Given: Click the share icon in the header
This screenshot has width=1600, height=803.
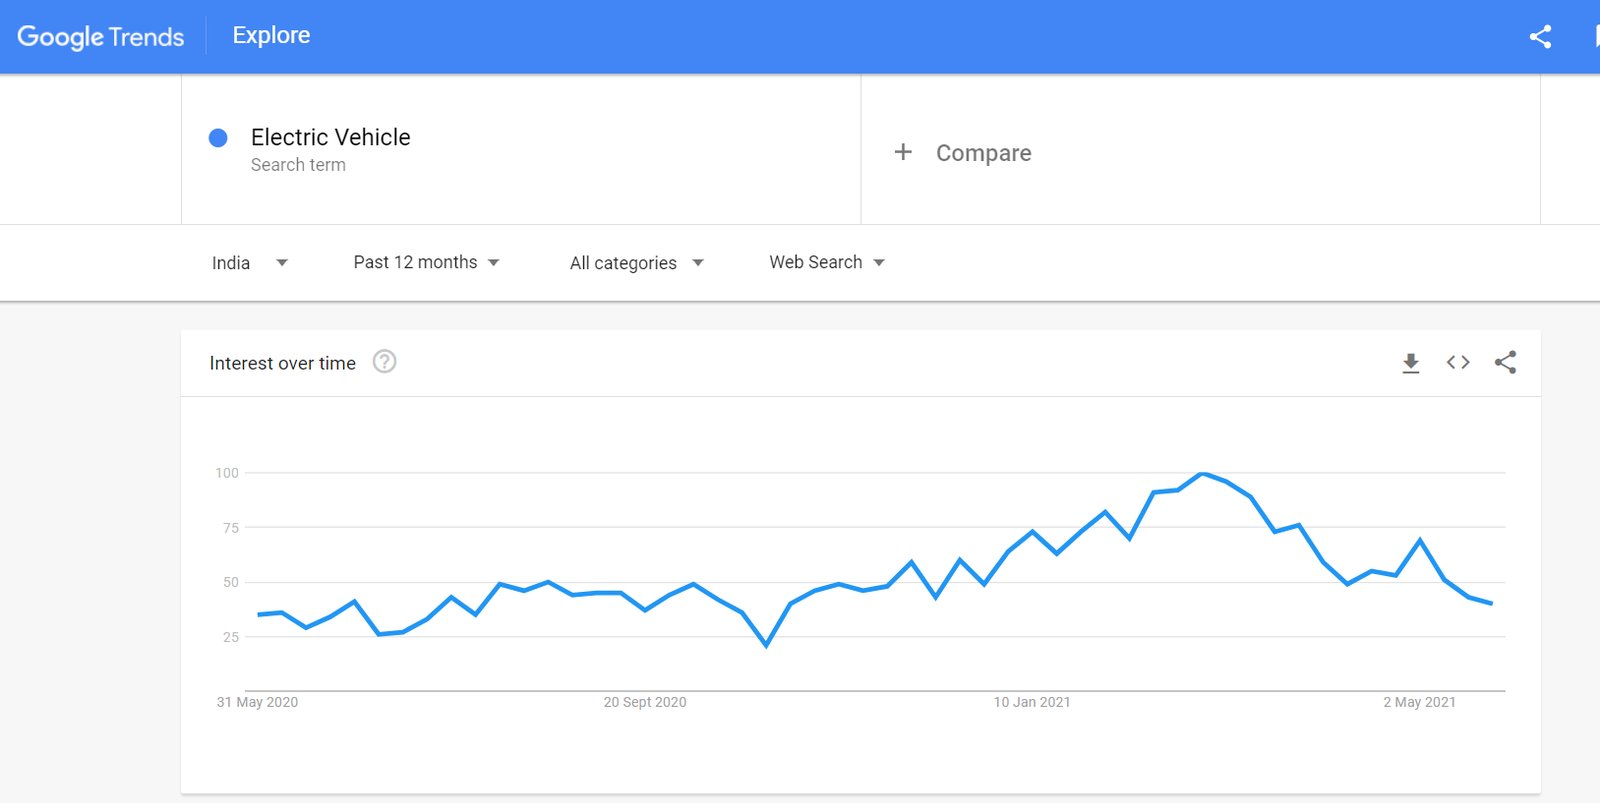Looking at the screenshot, I should tap(1541, 36).
